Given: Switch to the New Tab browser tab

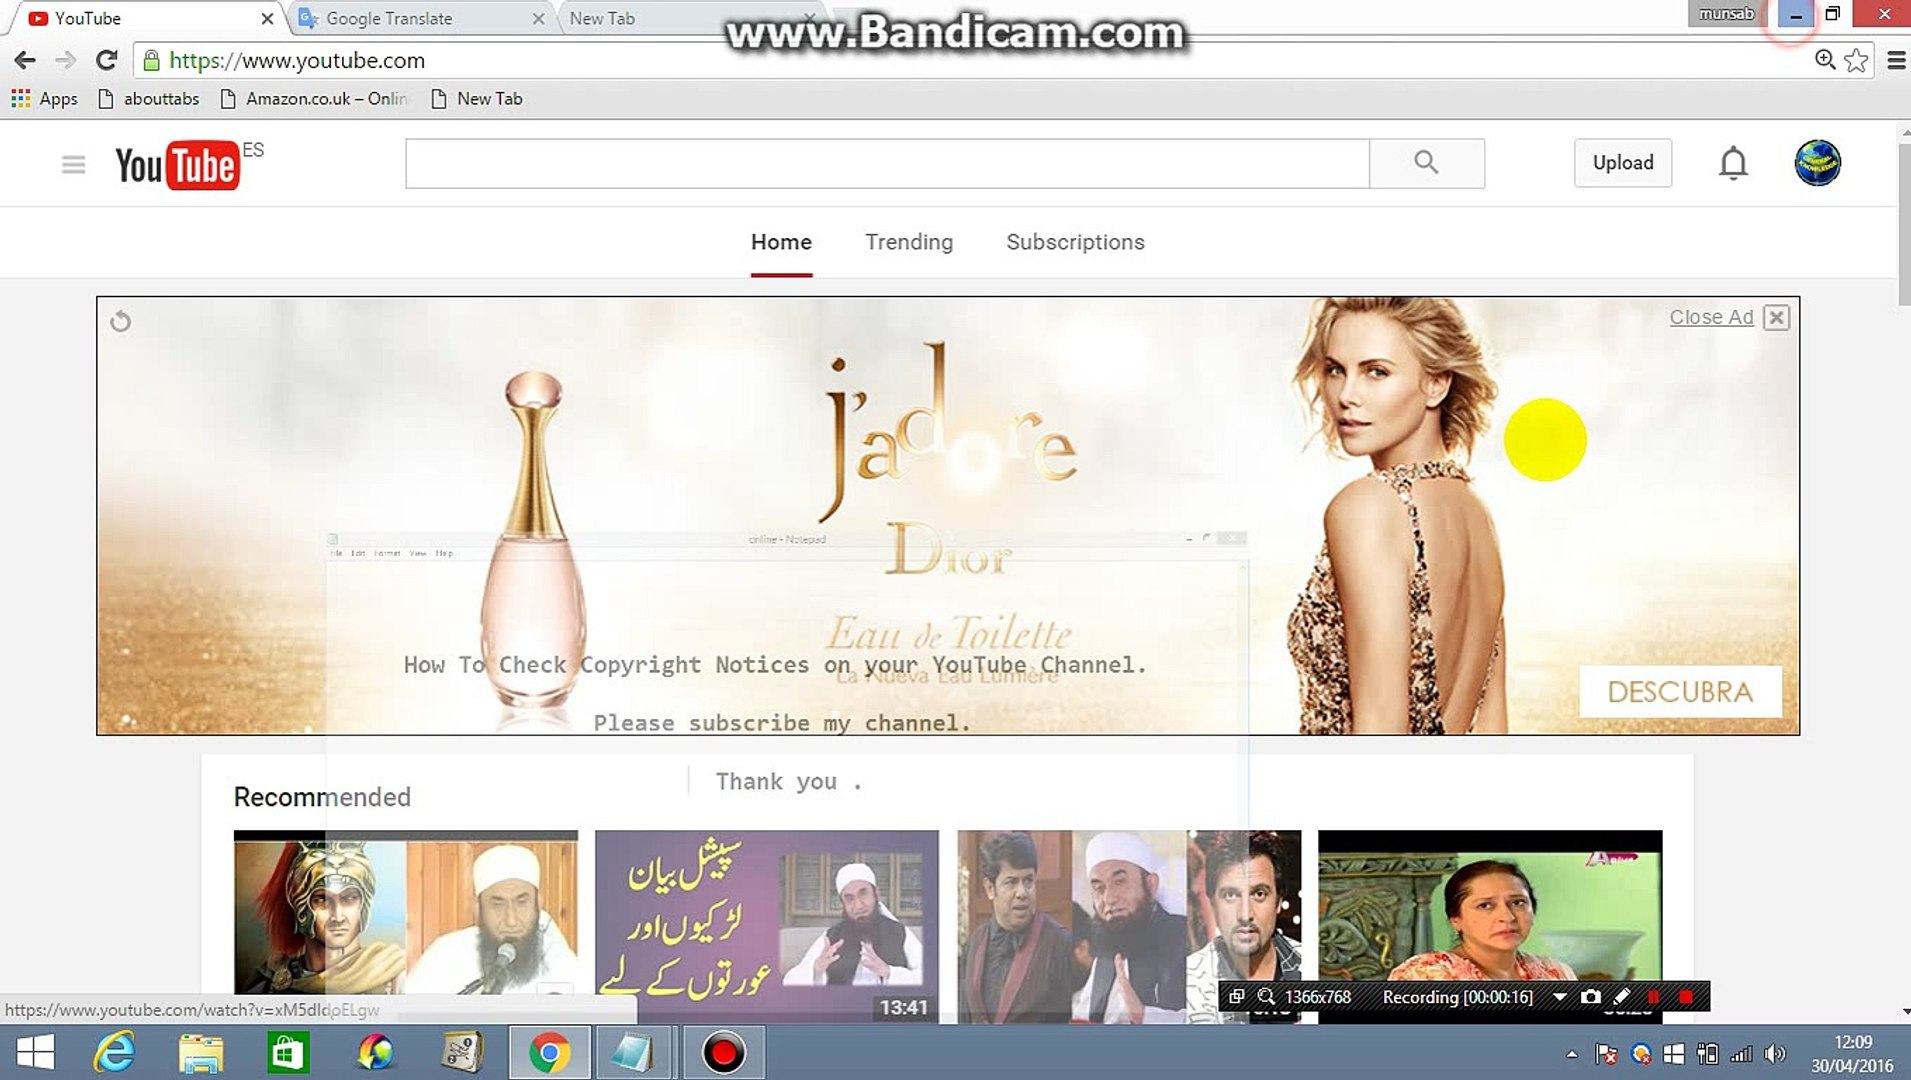Looking at the screenshot, I should 688,18.
